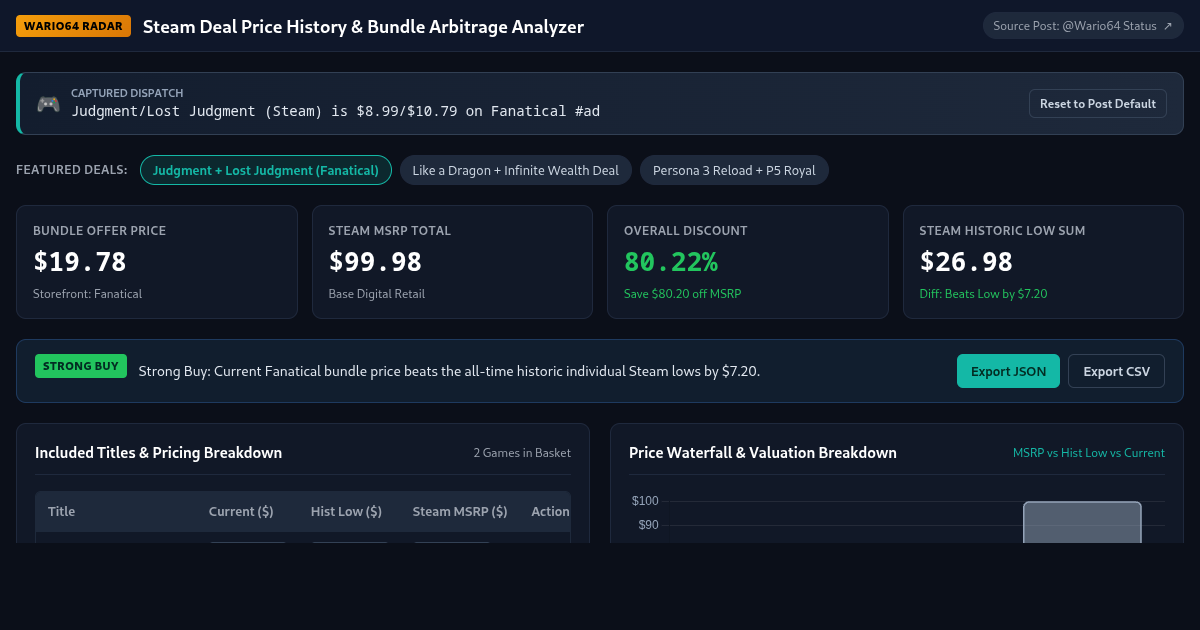Select Persona 3 Reload + P5 Royal deal
The image size is (1200, 630).
[734, 170]
